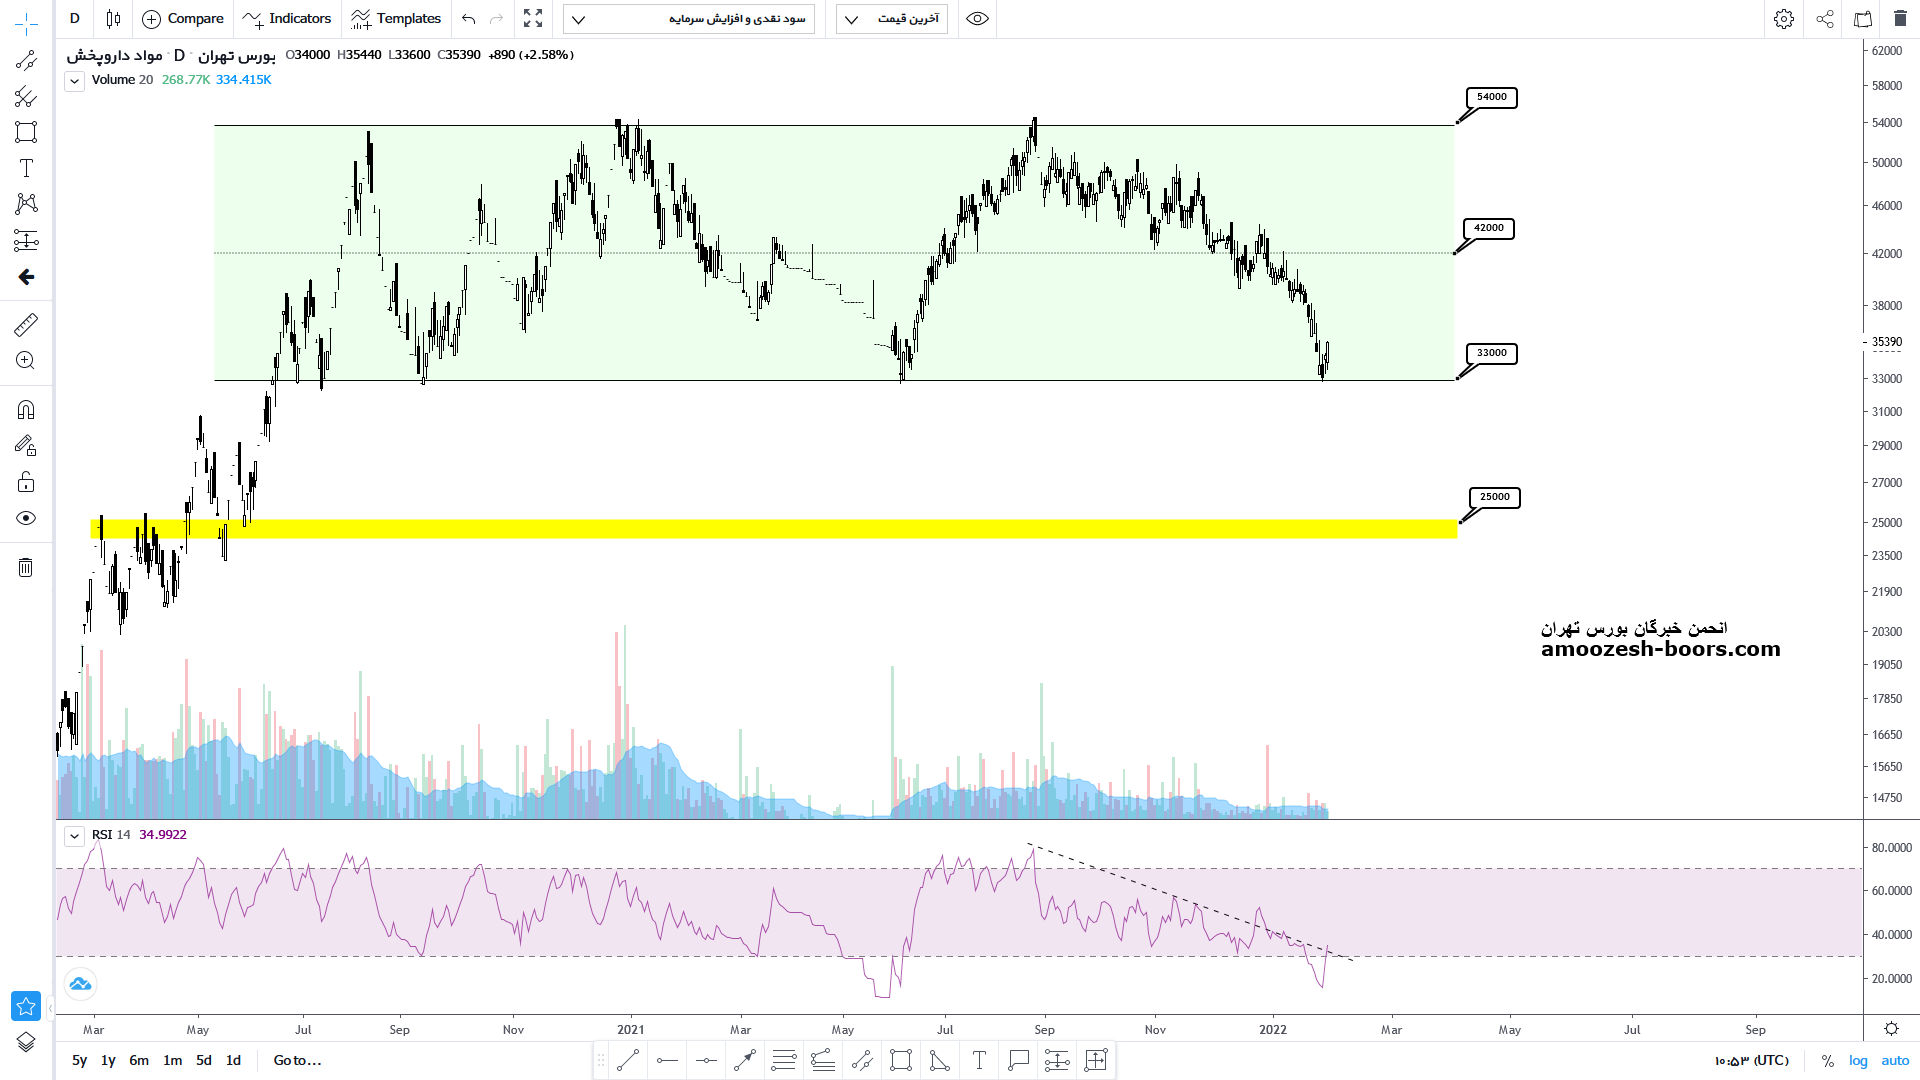The height and width of the screenshot is (1080, 1920).
Task: Click the yellow 25000 support band
Action: coord(800,529)
